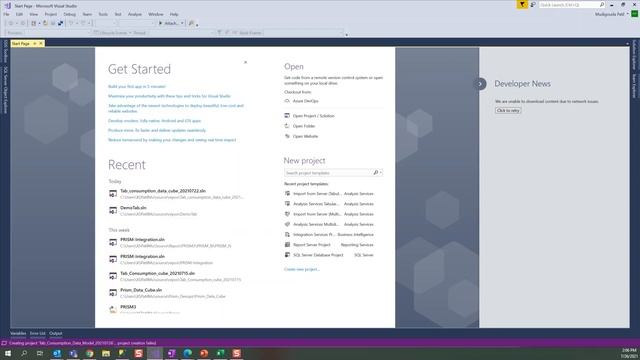This screenshot has width=640, height=360.
Task: Click the 'Click to retry' button
Action: [508, 110]
